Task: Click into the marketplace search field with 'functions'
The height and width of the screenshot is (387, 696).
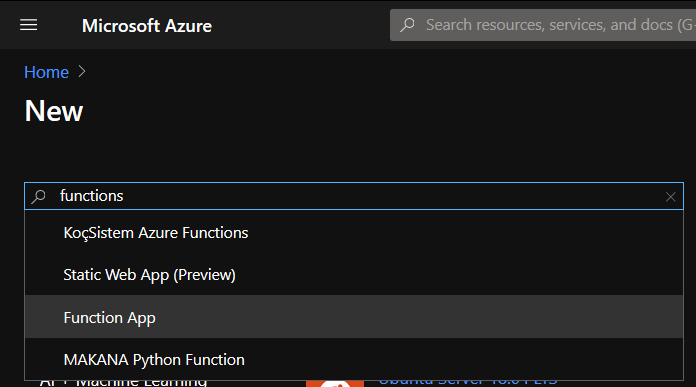Action: (354, 196)
